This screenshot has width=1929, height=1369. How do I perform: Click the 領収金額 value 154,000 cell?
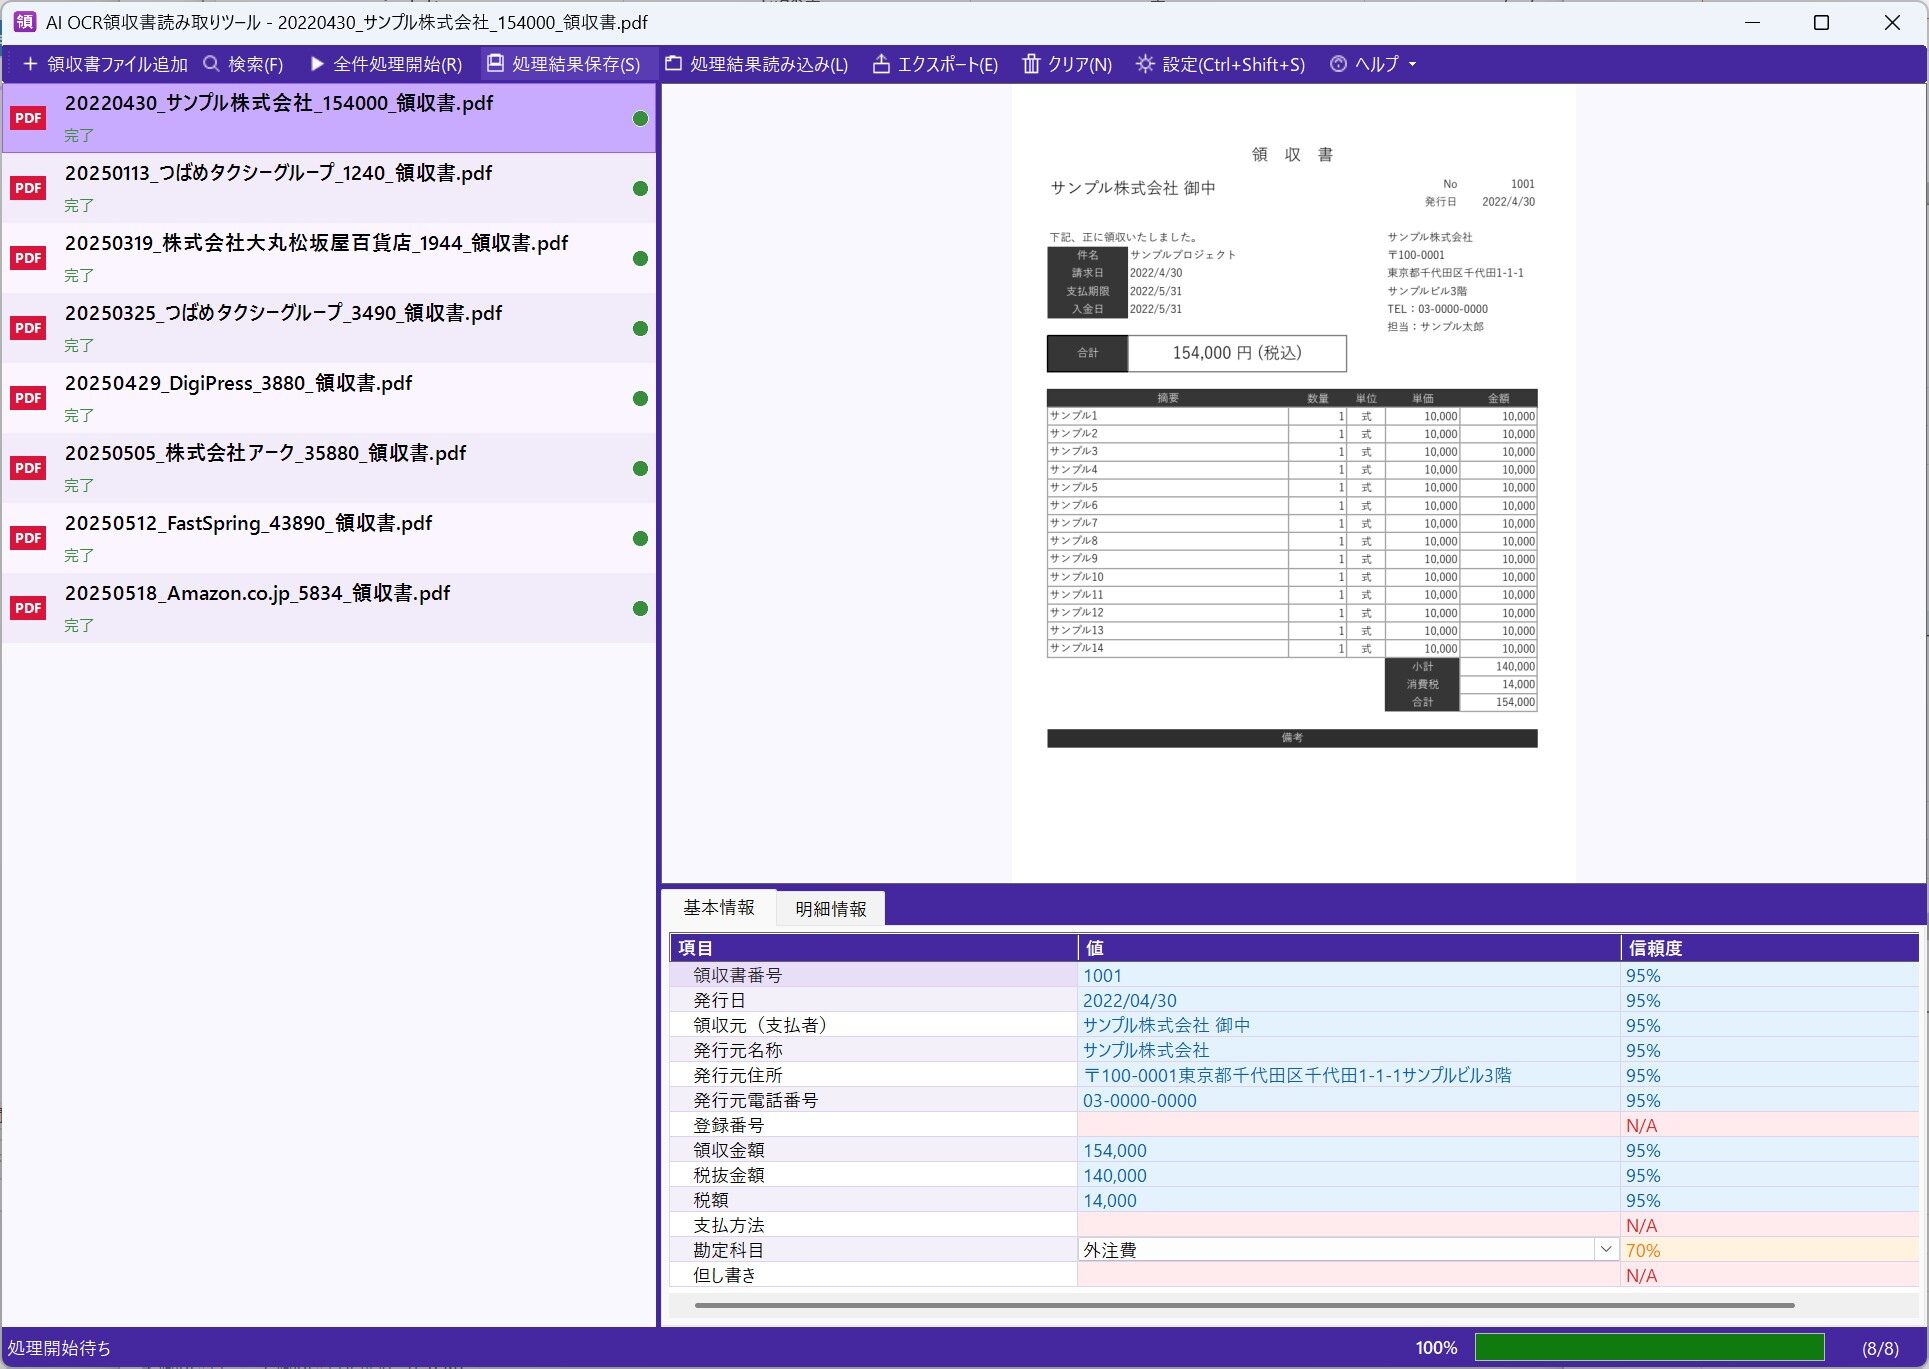pos(1114,1150)
